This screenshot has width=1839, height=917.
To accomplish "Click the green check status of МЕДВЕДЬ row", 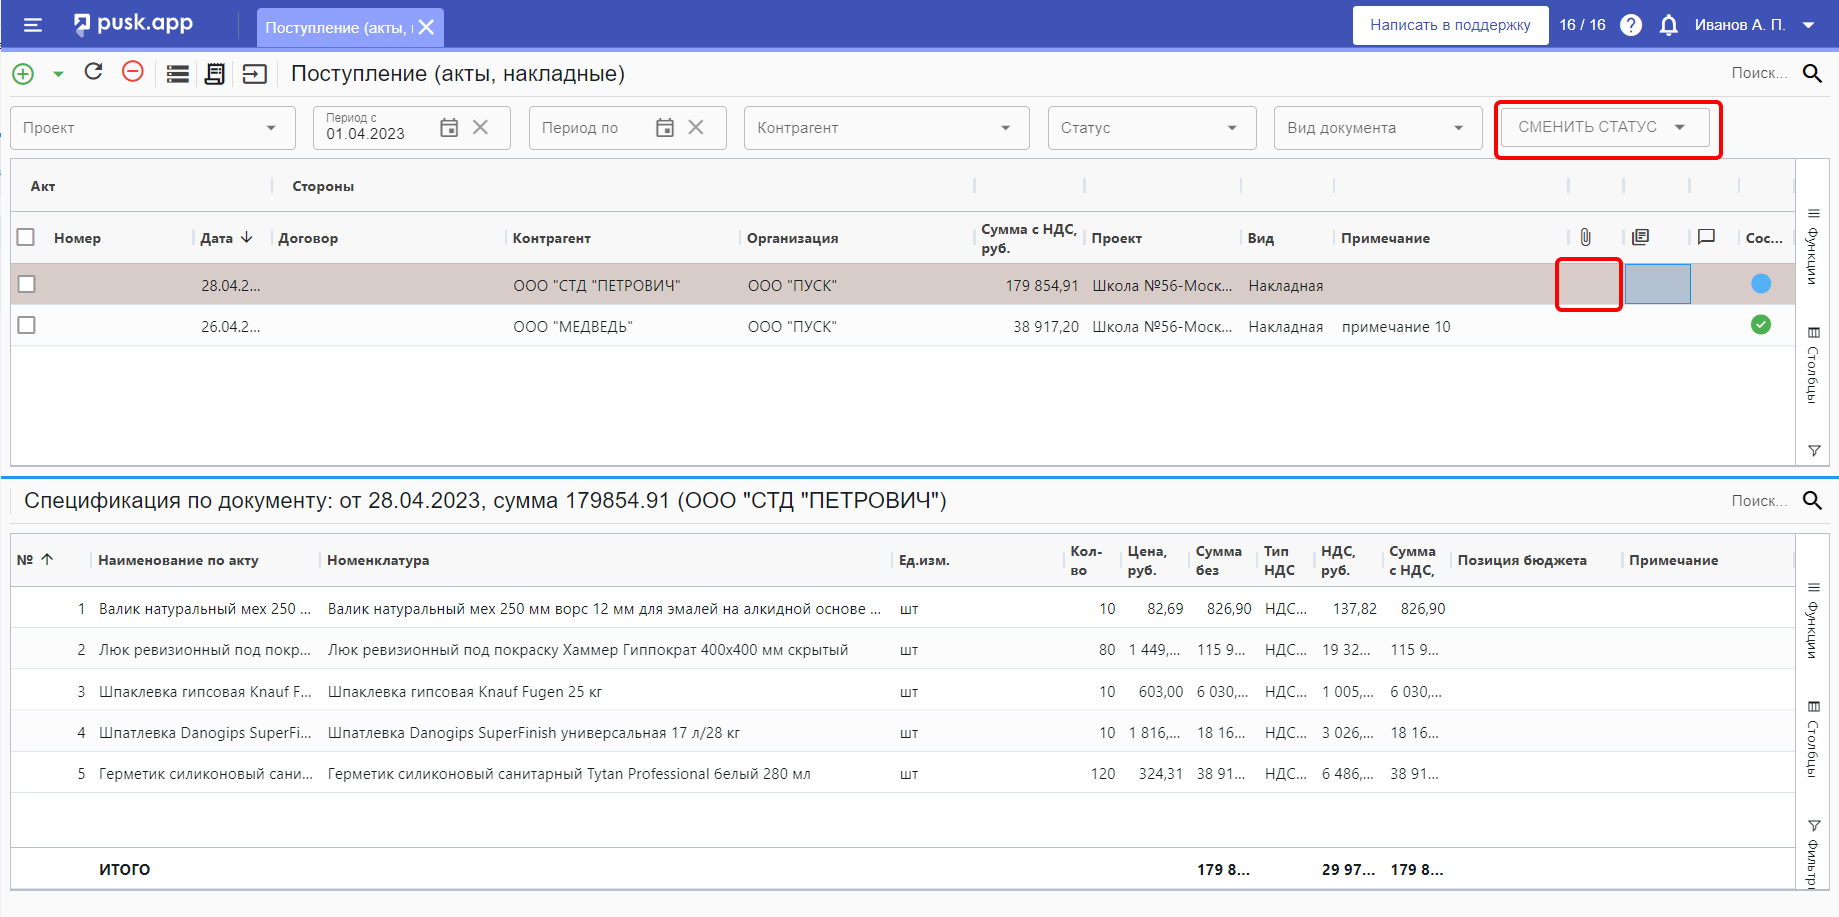I will (1761, 324).
